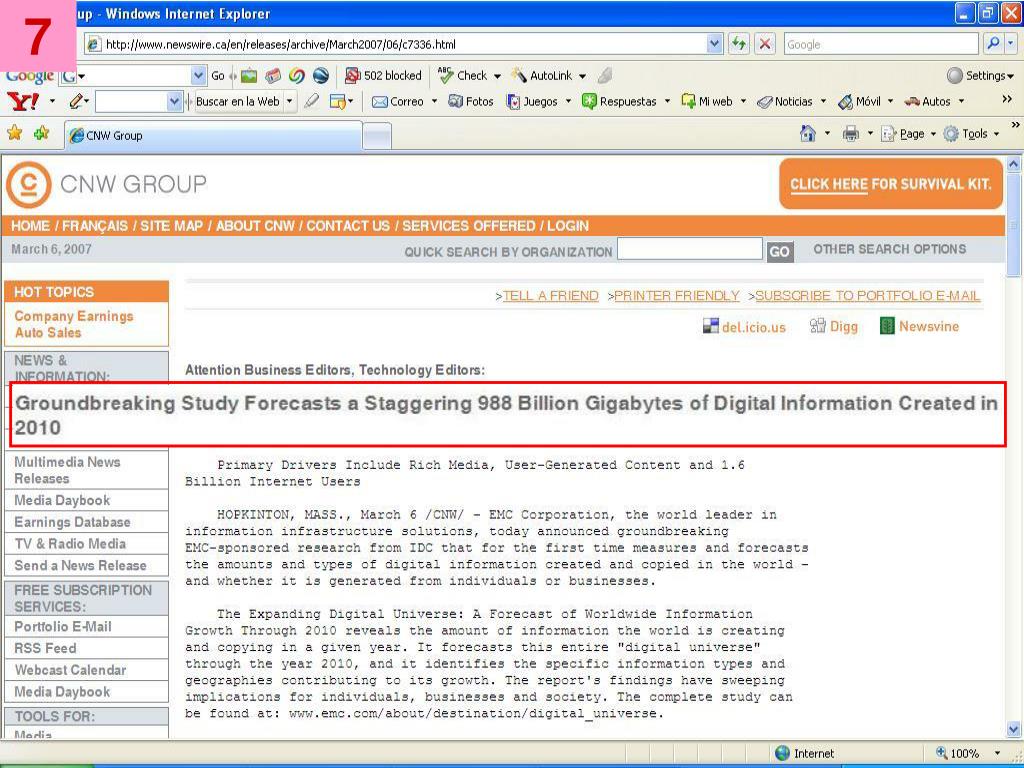Viewport: 1024px width, 768px height.
Task: Open the Juegos toolbar button
Action: click(532, 101)
